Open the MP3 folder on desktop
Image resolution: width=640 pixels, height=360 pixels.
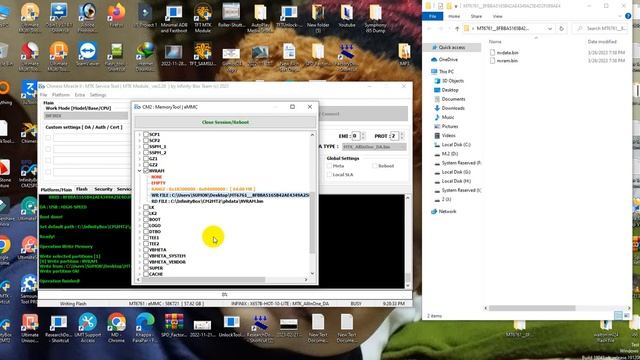404,55
